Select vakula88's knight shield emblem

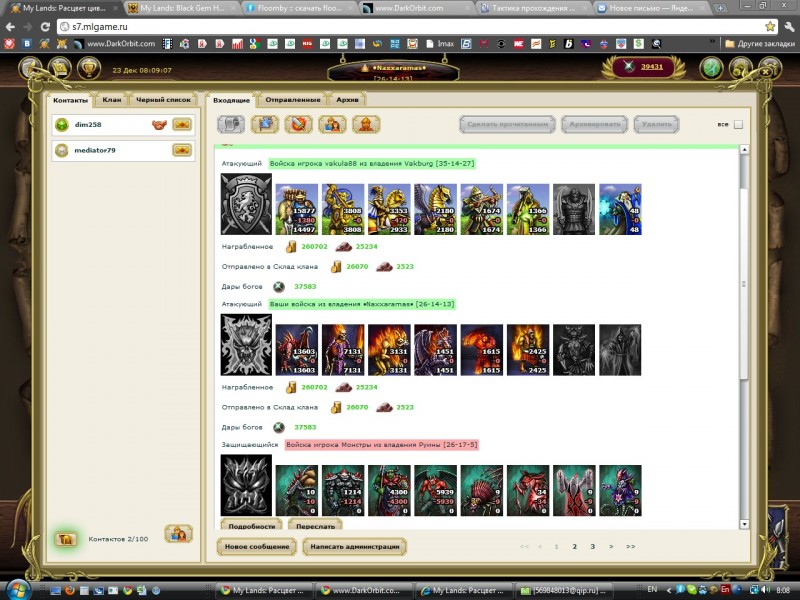pos(246,204)
